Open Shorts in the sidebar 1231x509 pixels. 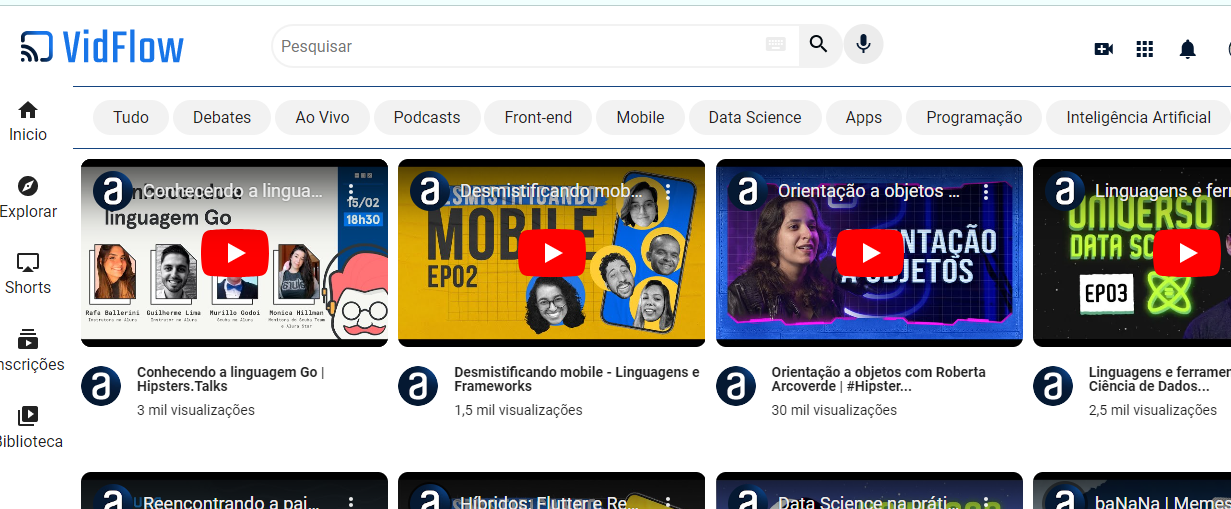click(28, 274)
